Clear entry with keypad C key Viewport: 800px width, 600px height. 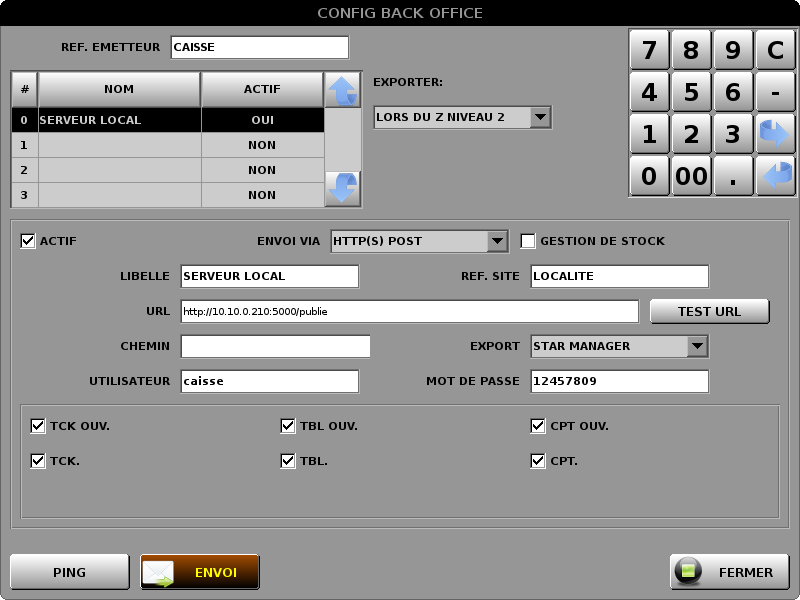pos(775,49)
